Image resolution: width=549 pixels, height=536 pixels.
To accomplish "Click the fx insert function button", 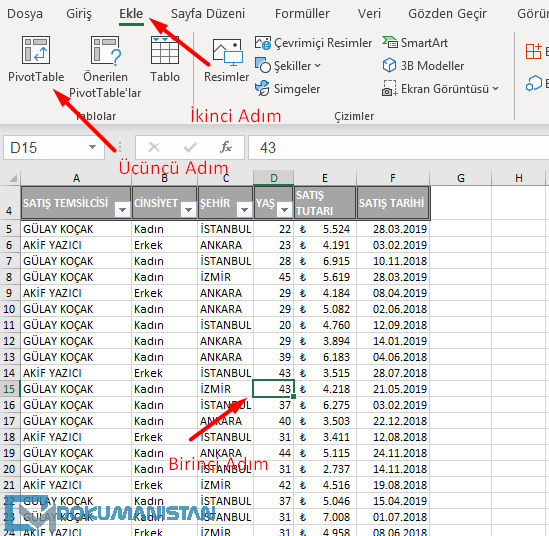I will pos(225,147).
